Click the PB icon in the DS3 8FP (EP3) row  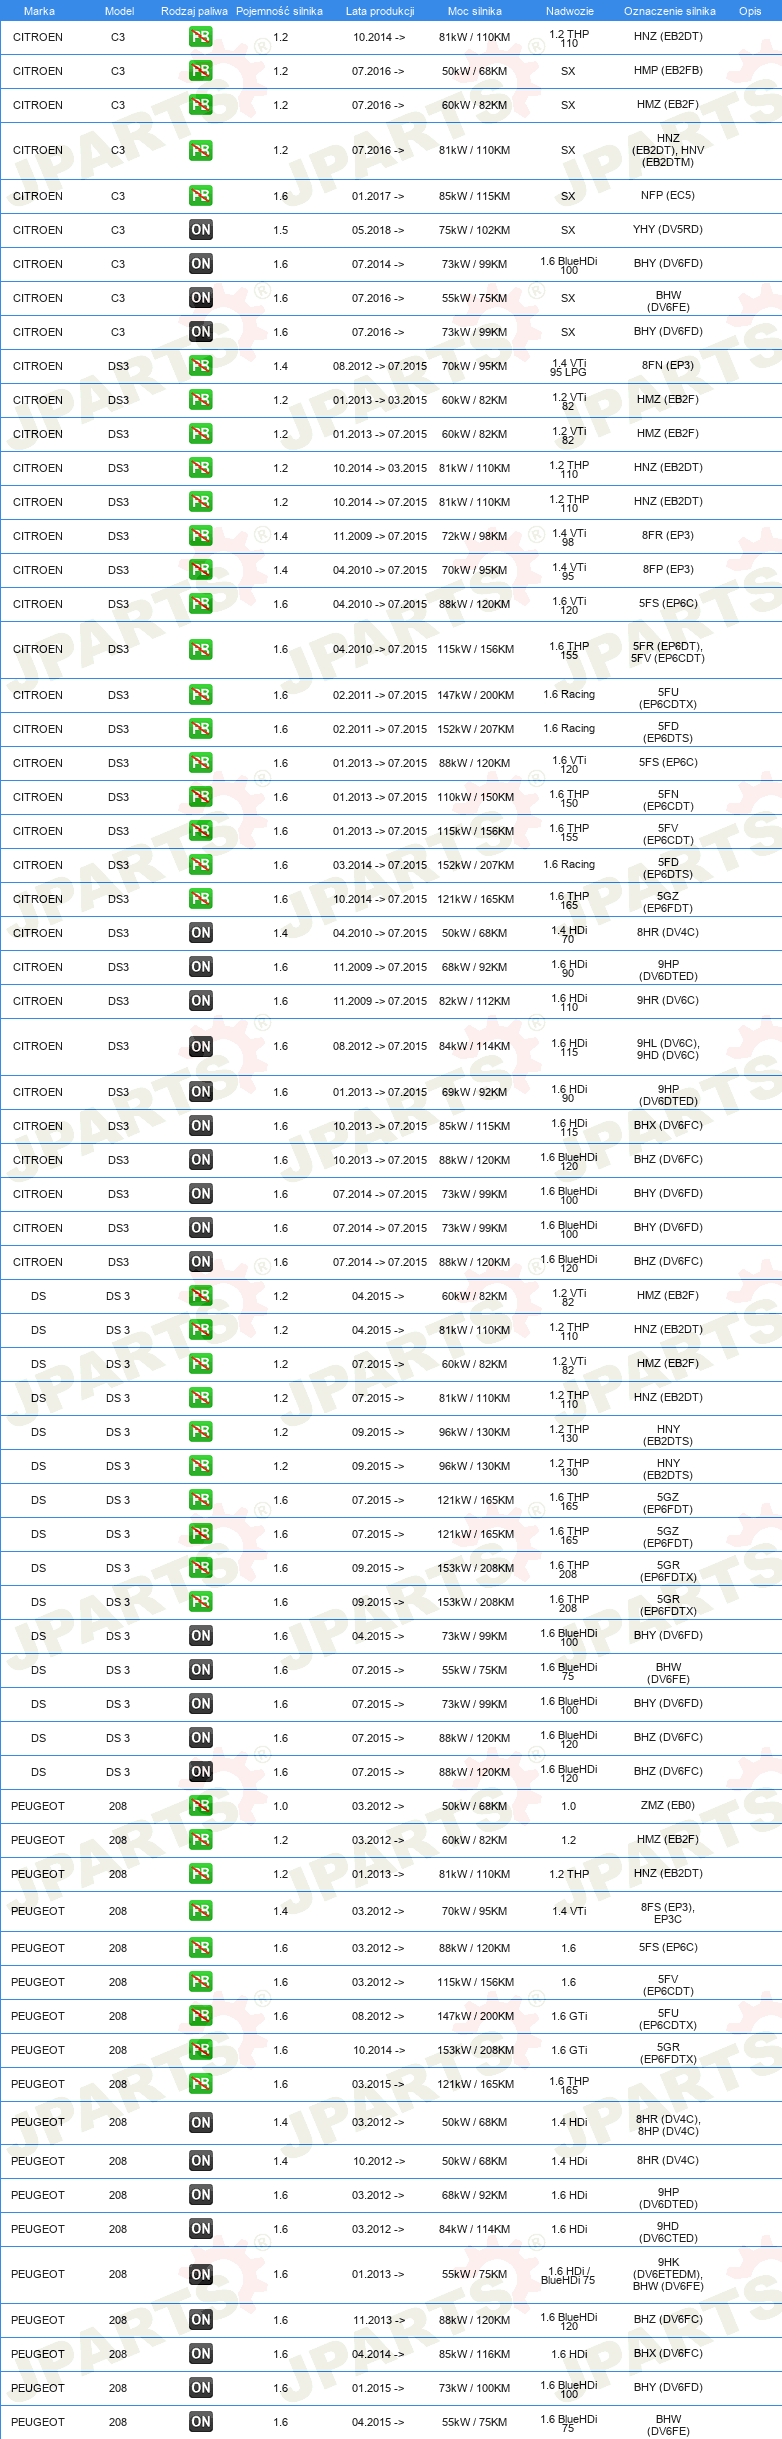tap(200, 570)
